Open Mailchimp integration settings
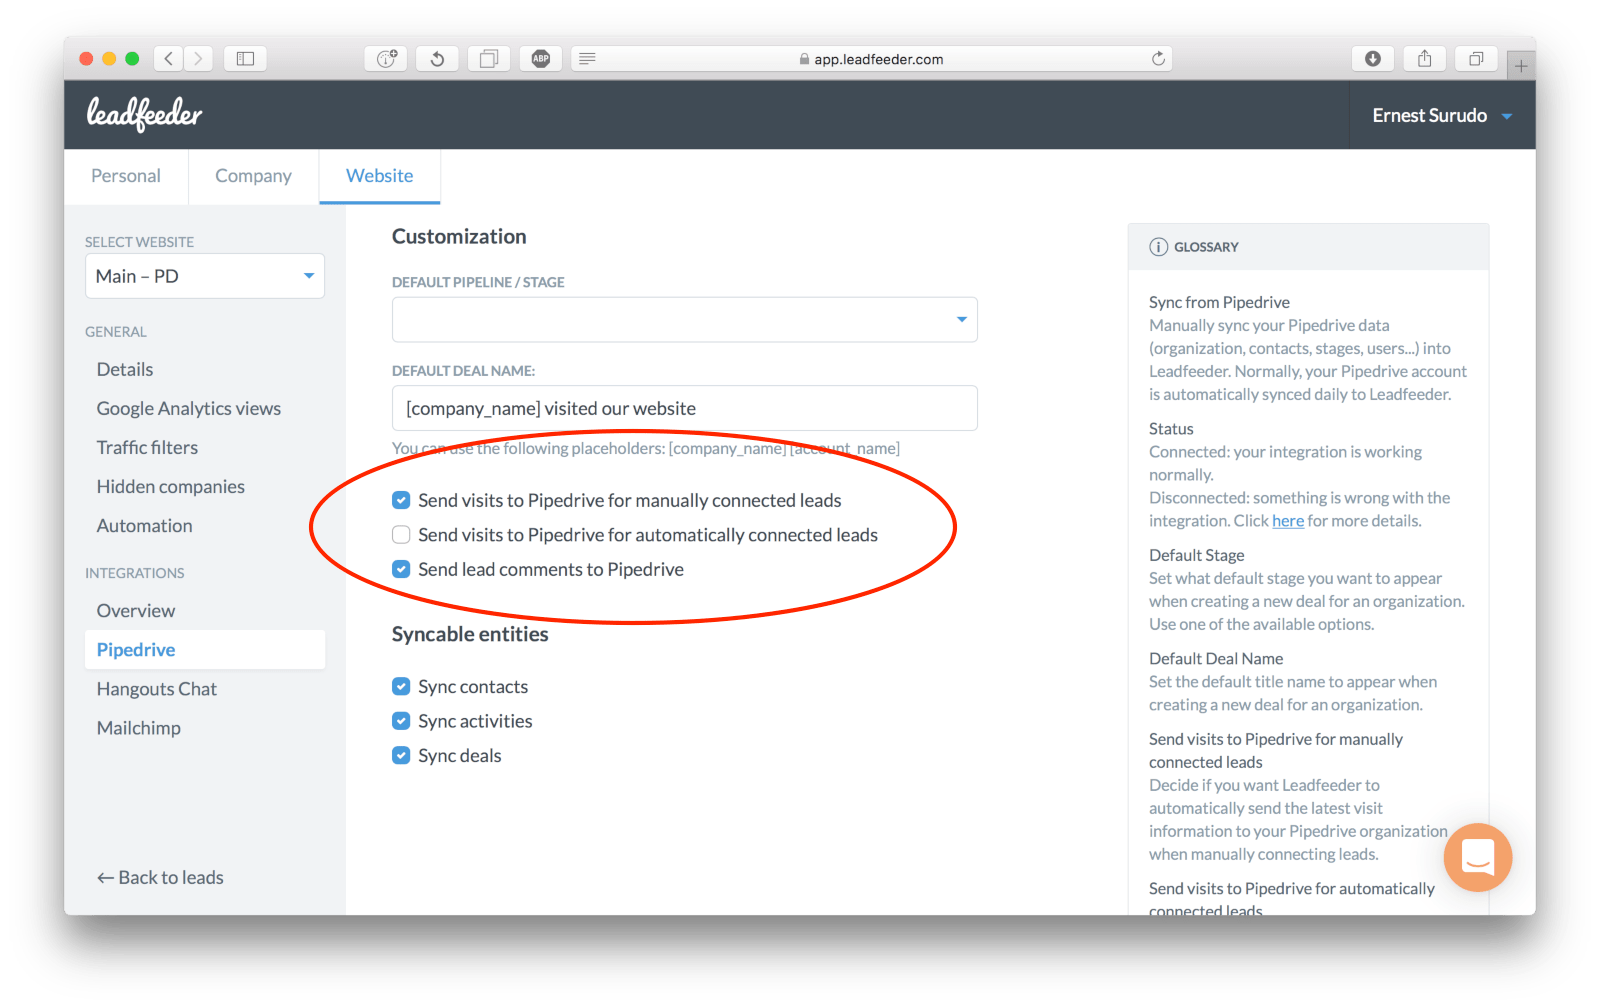This screenshot has width=1600, height=1007. pos(139,727)
